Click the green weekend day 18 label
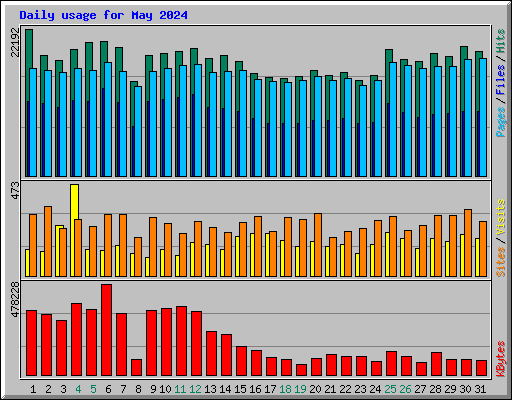The height and width of the screenshot is (400, 512). [285, 389]
